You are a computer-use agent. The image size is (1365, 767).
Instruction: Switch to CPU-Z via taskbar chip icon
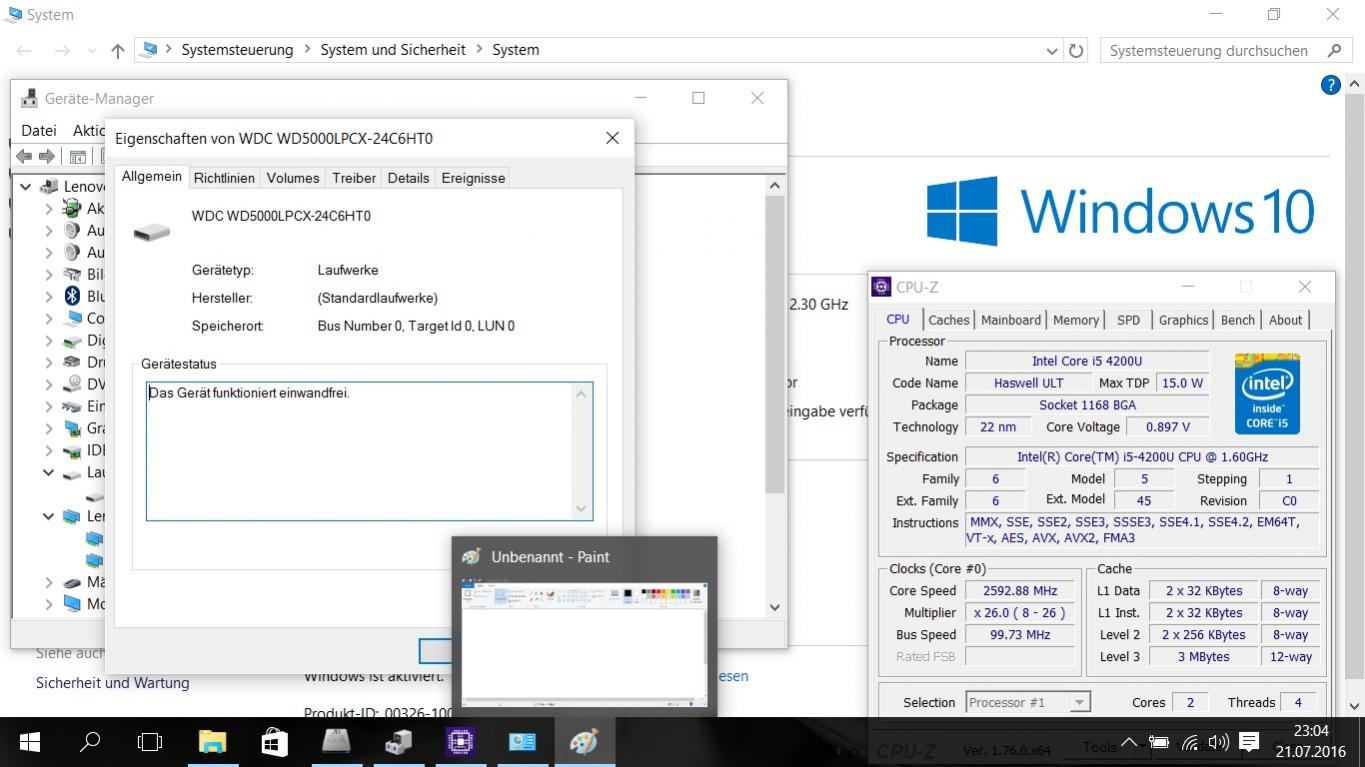pos(460,741)
